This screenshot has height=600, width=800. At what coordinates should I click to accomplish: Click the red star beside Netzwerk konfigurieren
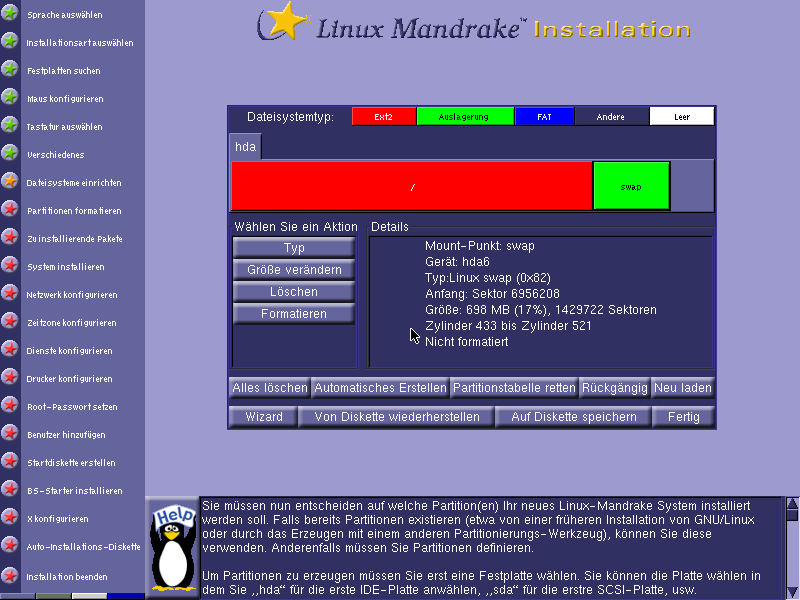tap(10, 293)
